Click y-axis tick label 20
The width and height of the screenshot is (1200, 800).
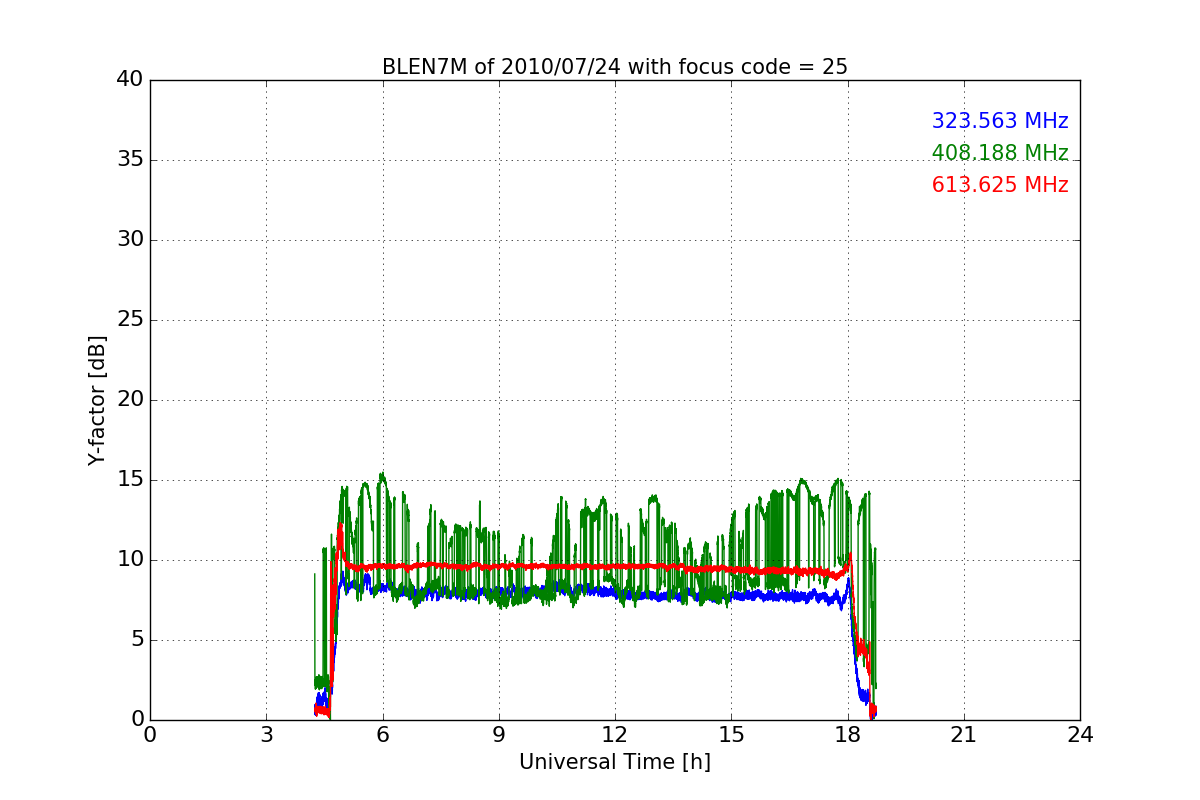(130, 400)
